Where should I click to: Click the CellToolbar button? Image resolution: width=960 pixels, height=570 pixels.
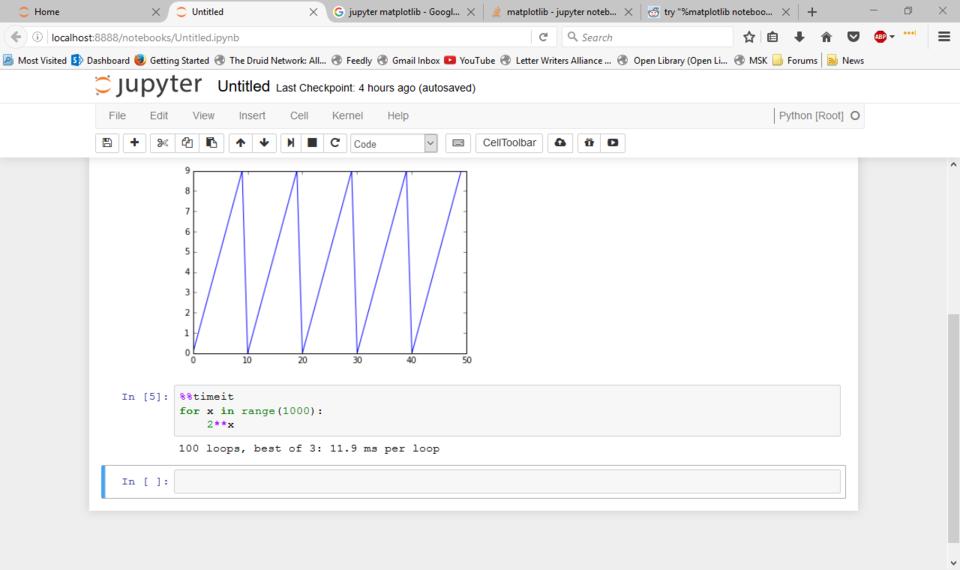click(509, 143)
